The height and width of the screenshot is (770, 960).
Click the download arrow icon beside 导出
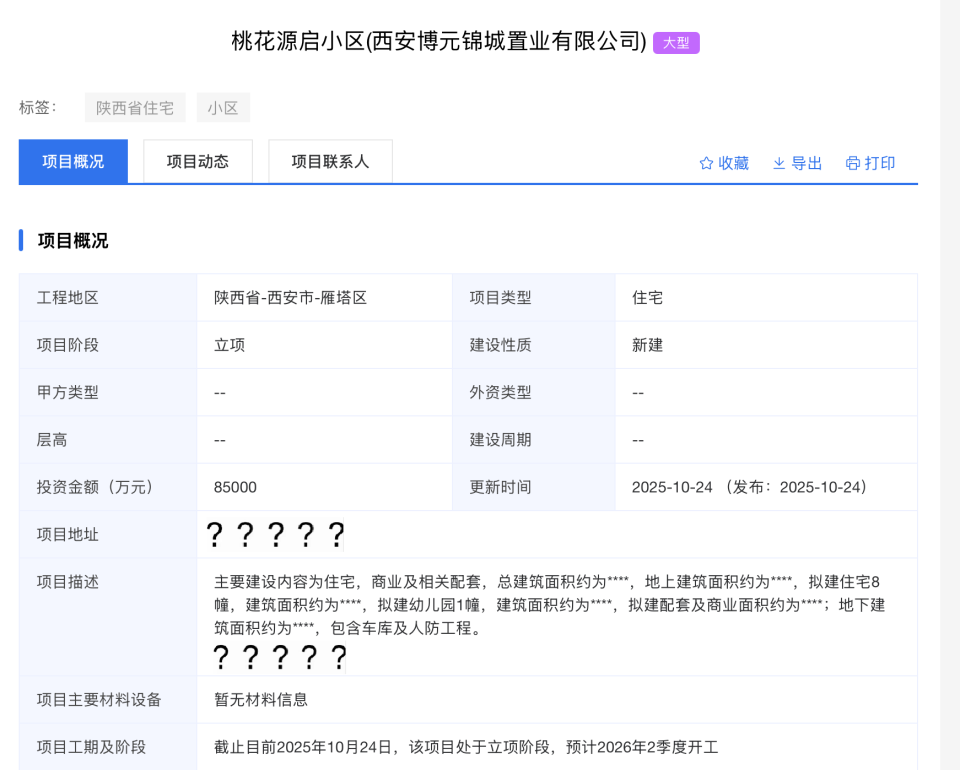point(777,163)
